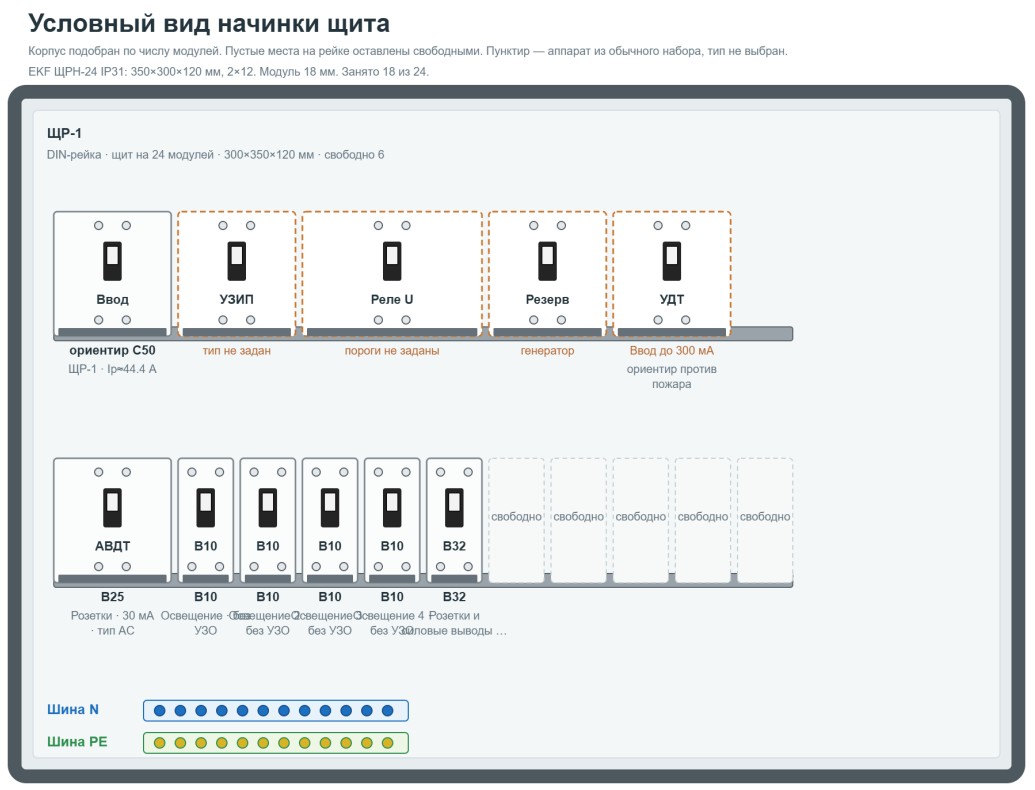This screenshot has height=790, width=1035.
Task: Select the blue Шина N terminal strip
Action: pyautogui.click(x=276, y=711)
